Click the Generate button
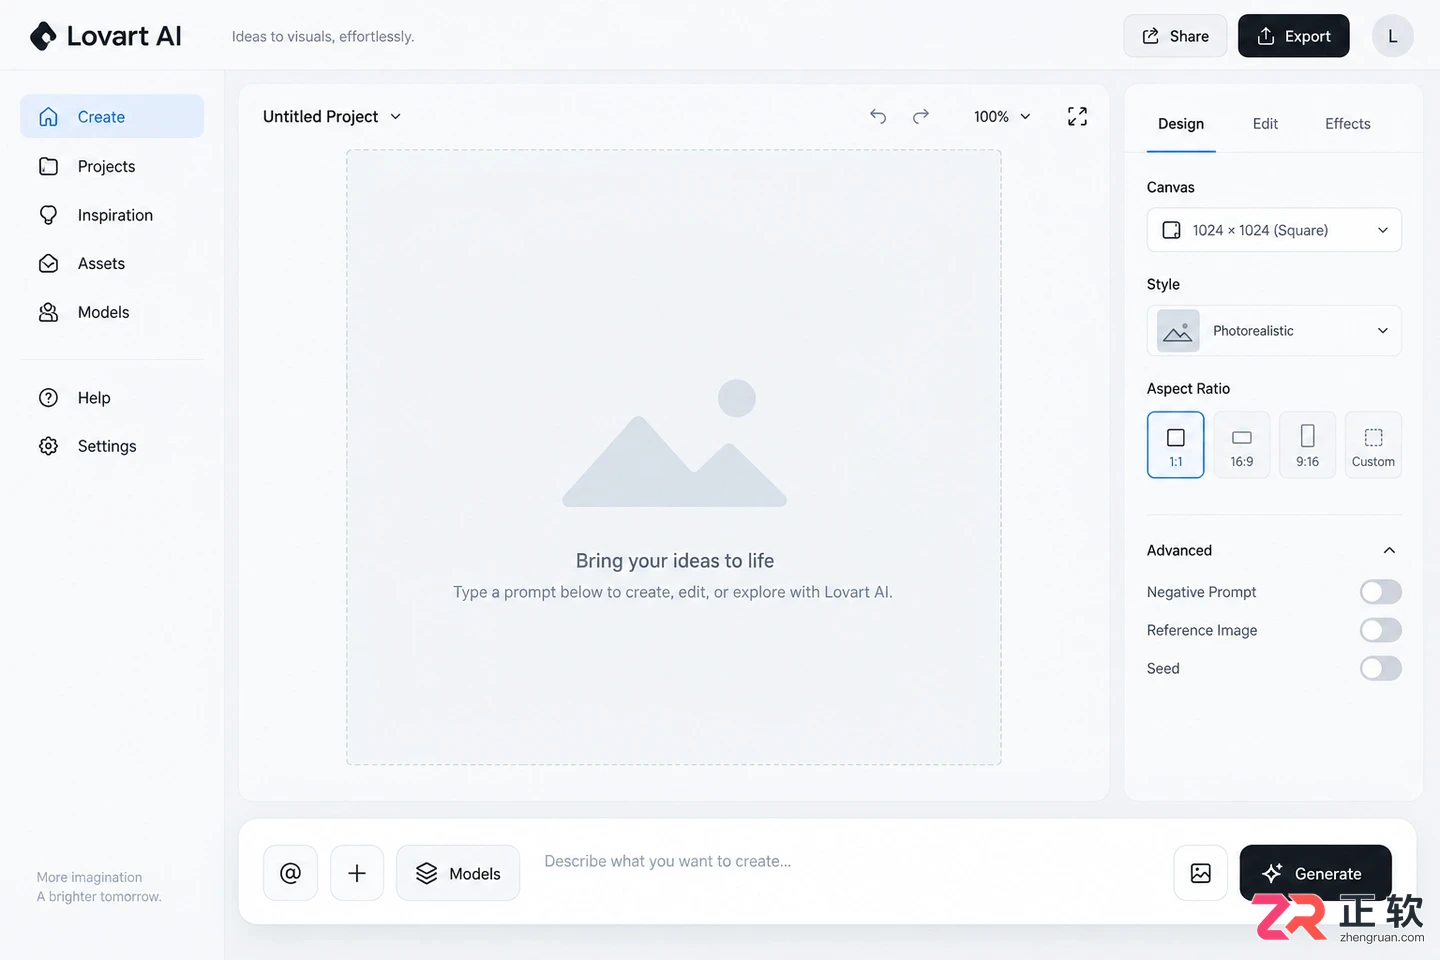1440x960 pixels. (x=1315, y=873)
